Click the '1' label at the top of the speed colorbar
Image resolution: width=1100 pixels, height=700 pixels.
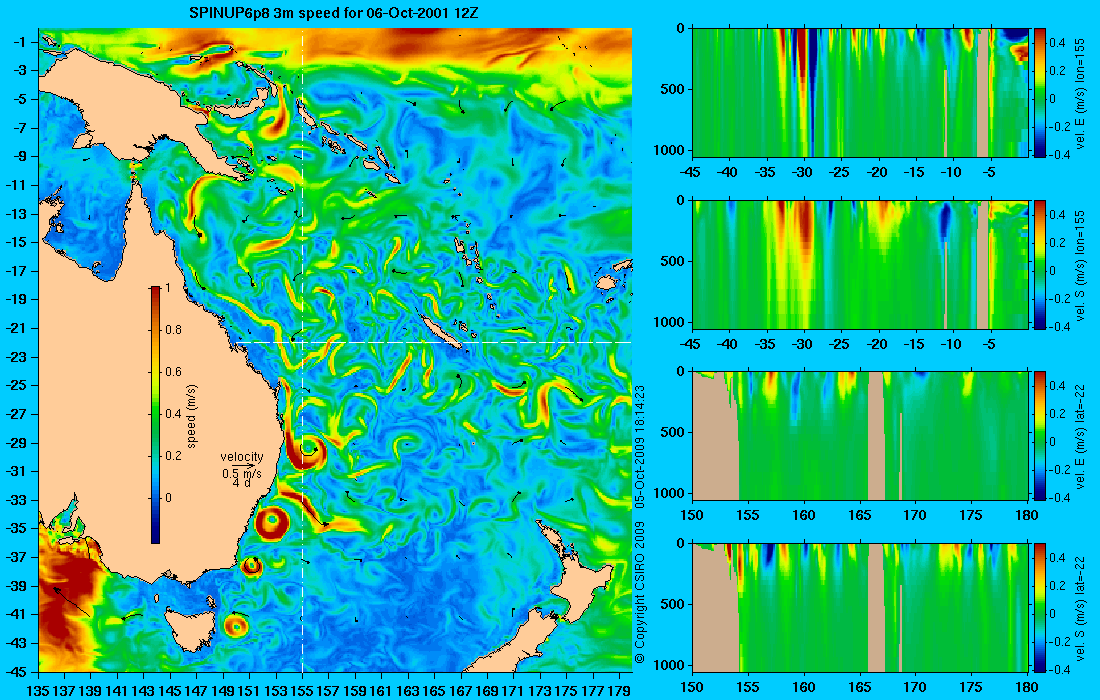tap(168, 288)
